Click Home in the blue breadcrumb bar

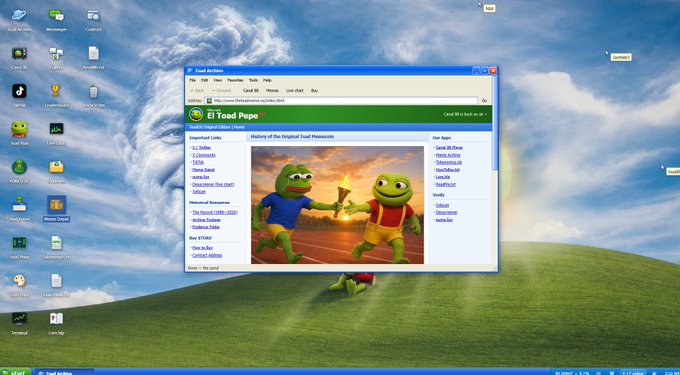click(239, 127)
